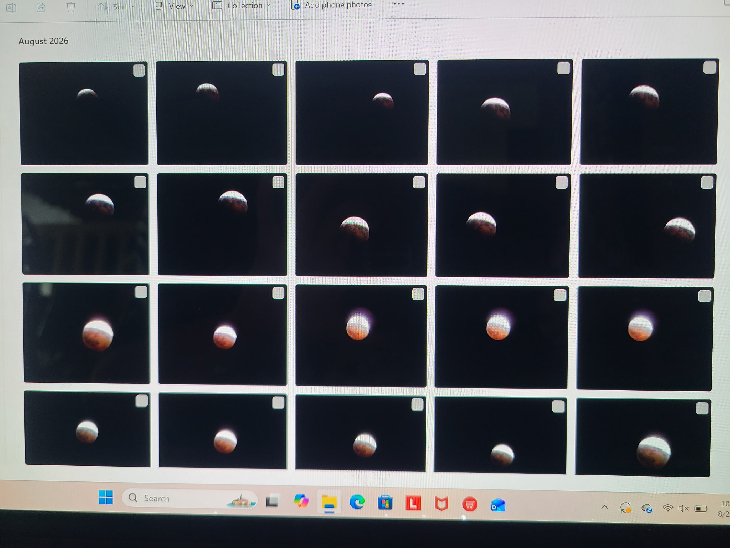Open the Sort dropdown in the toolbar
The height and width of the screenshot is (548, 730).
[116, 7]
